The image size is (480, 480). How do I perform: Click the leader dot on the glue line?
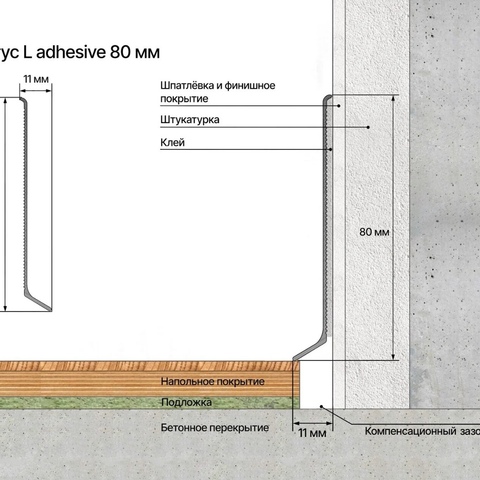331,149
